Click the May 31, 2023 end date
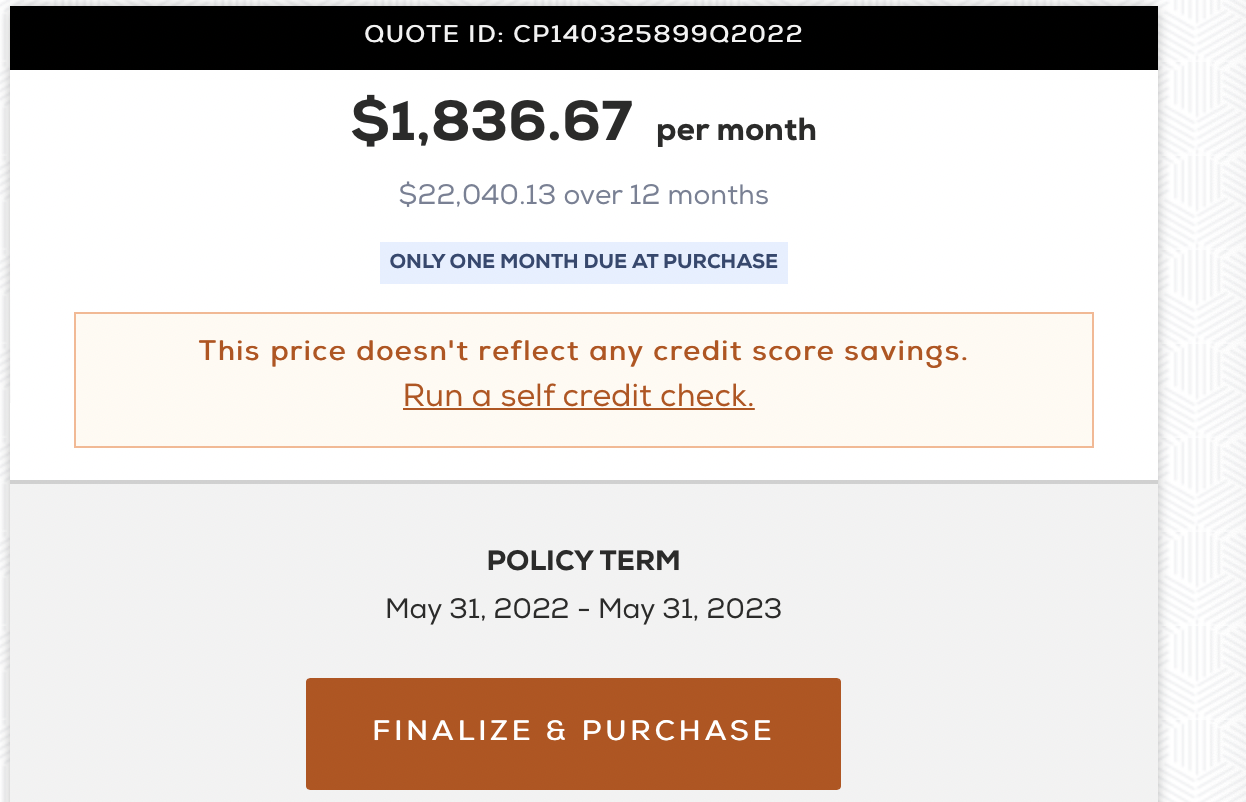The image size is (1246, 802). click(x=690, y=608)
